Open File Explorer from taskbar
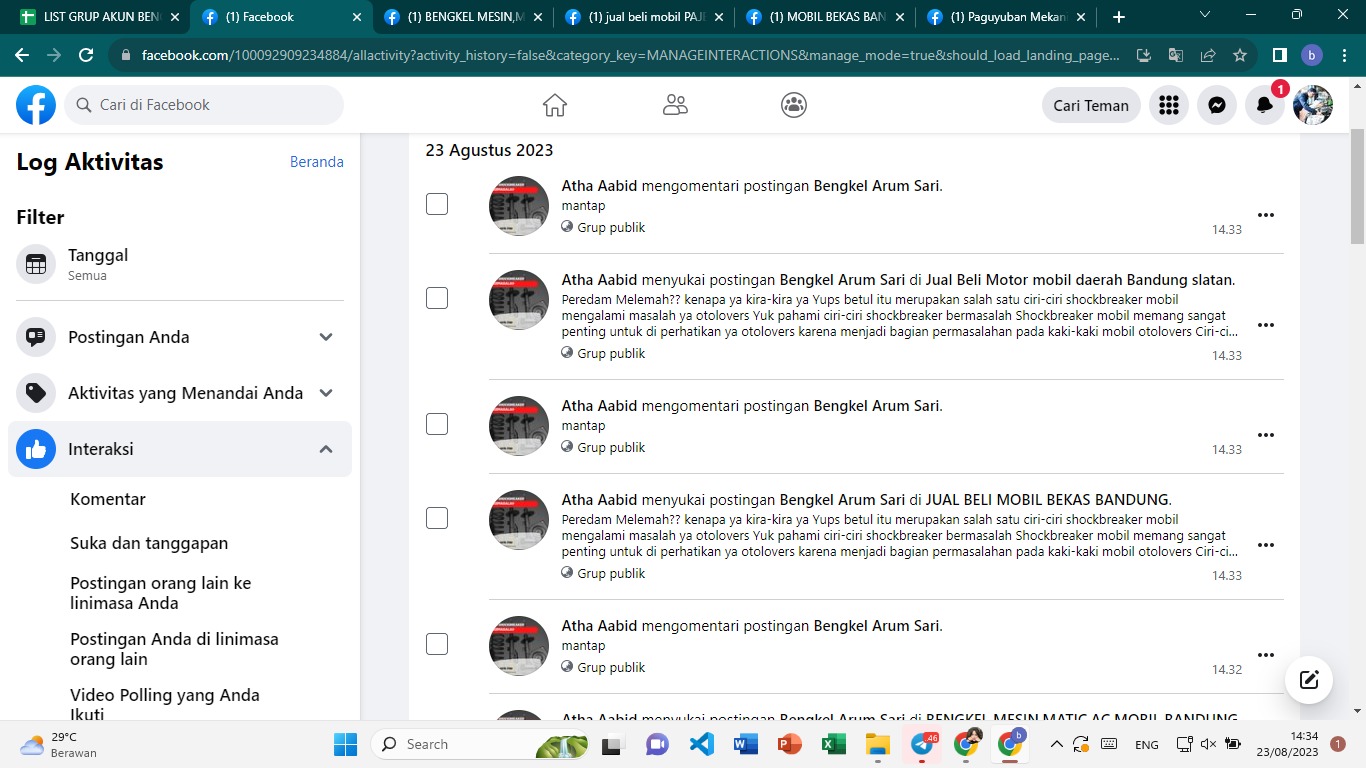 (x=877, y=744)
